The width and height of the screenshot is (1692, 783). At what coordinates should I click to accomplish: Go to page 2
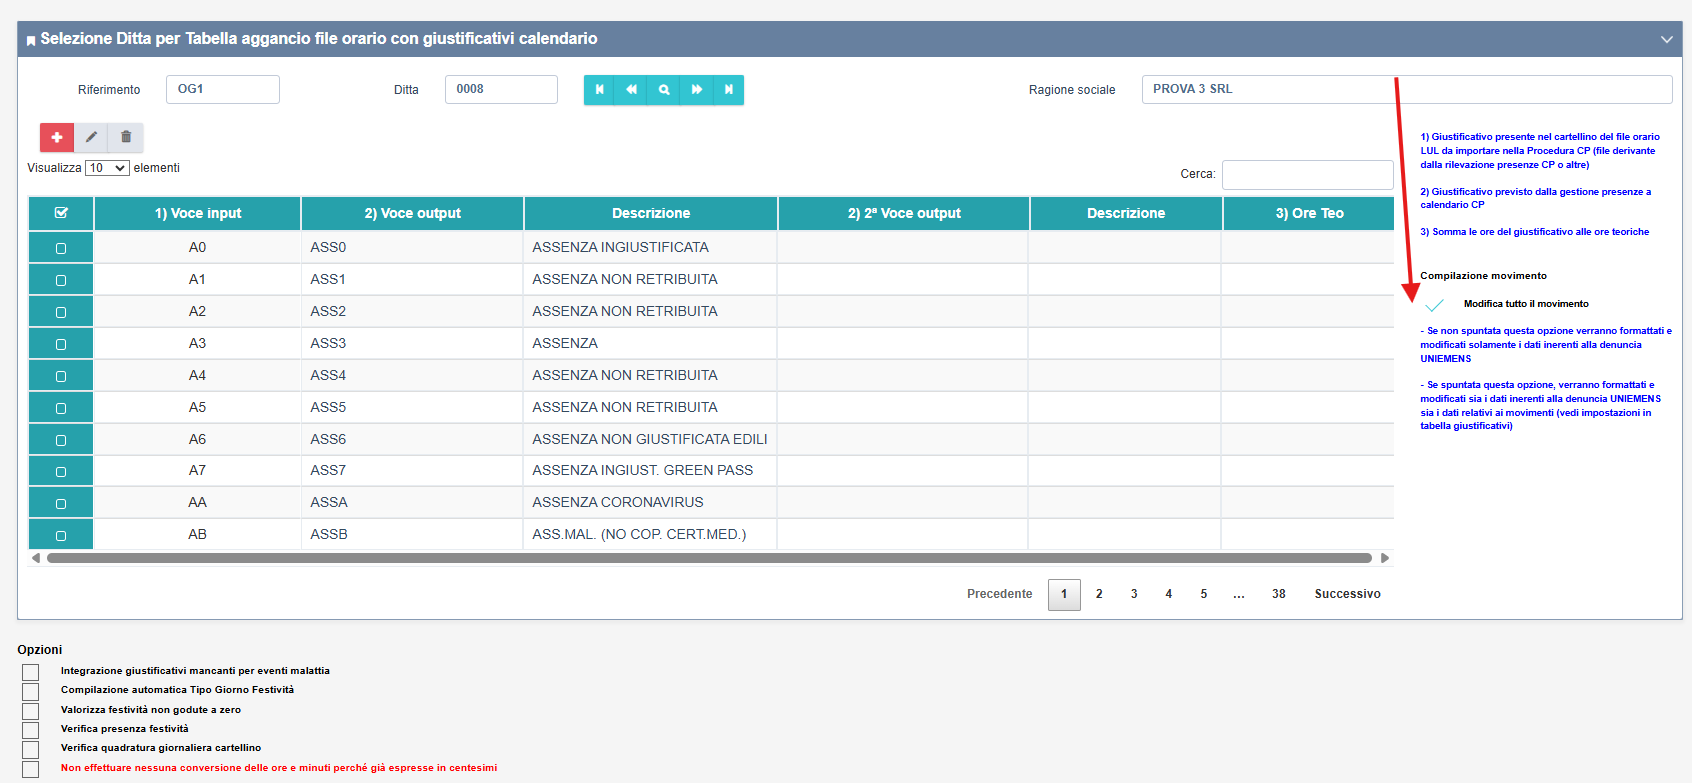point(1099,594)
